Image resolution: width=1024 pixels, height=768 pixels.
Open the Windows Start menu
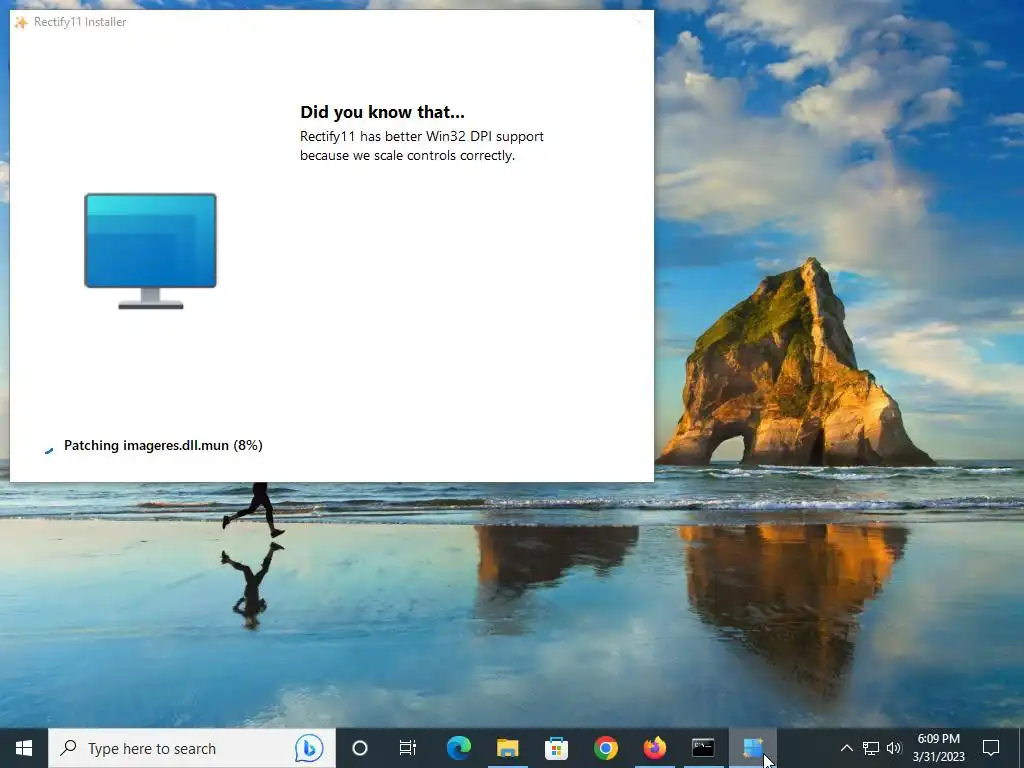pos(24,748)
